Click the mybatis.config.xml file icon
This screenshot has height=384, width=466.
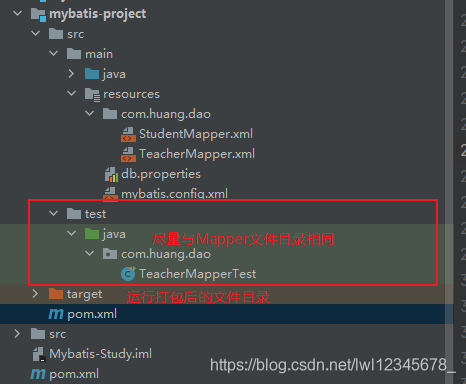click(110, 194)
